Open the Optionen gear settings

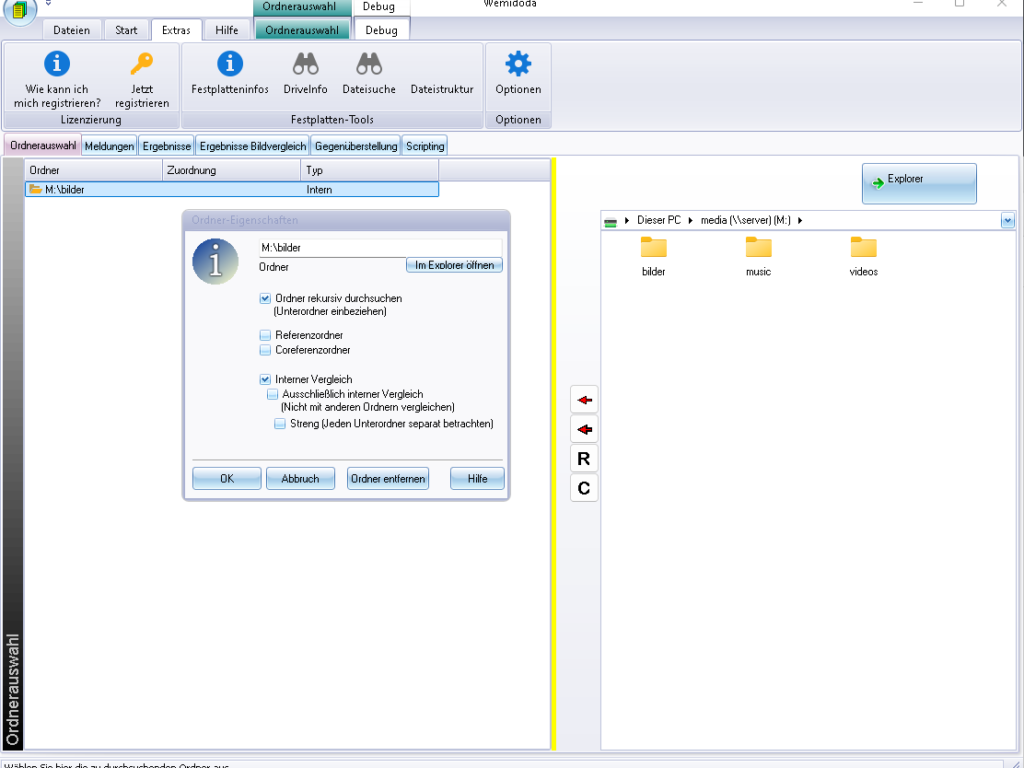pos(518,65)
